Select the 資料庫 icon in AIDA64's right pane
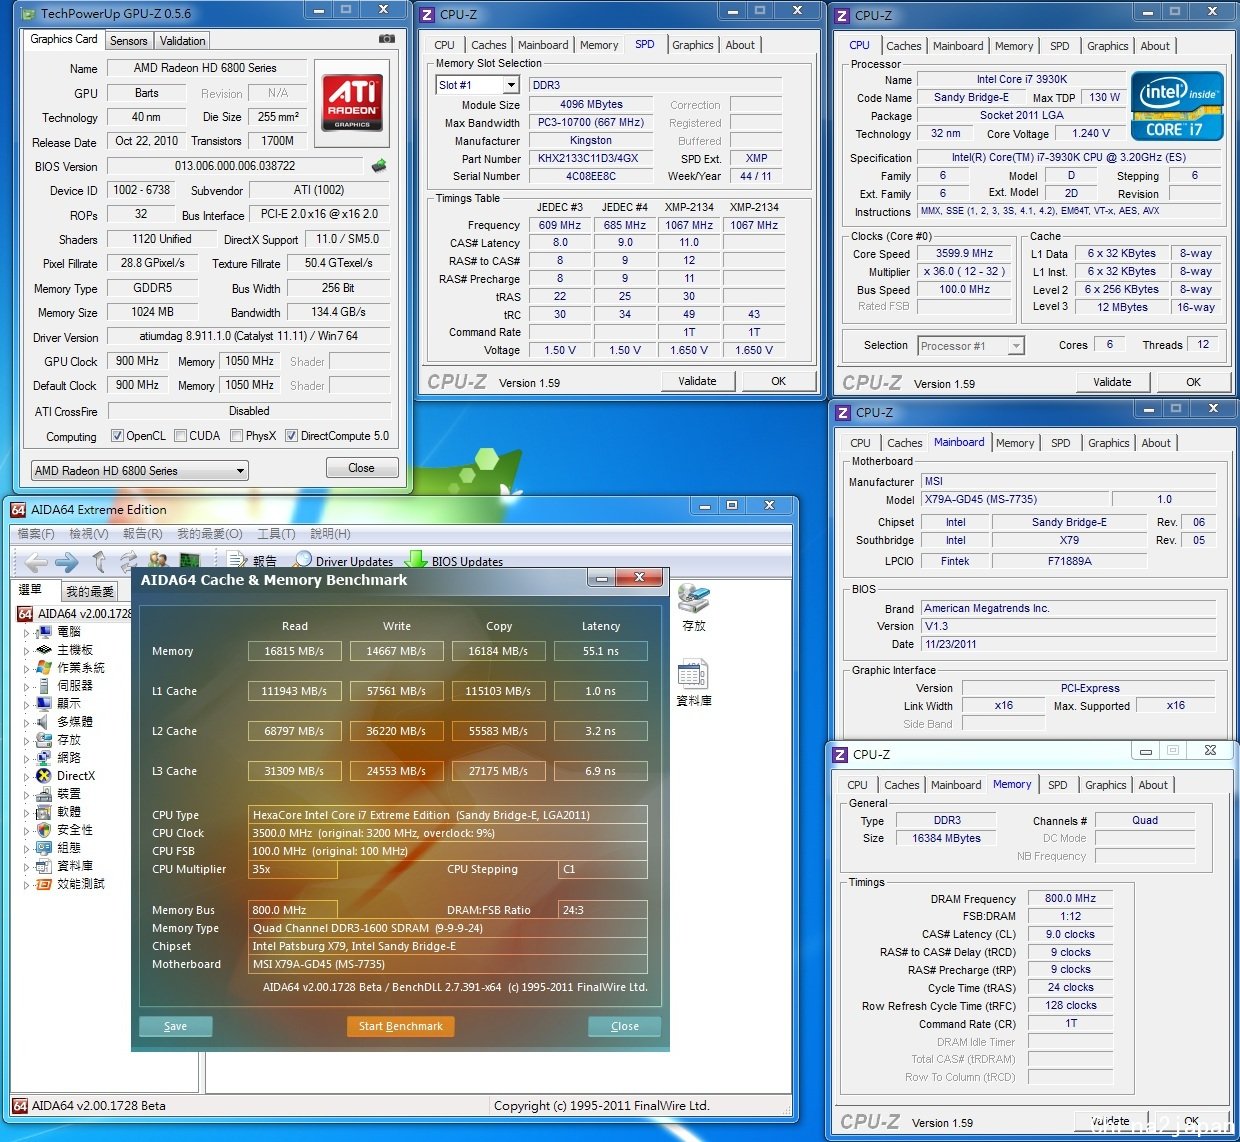The width and height of the screenshot is (1240, 1142). pos(693,683)
